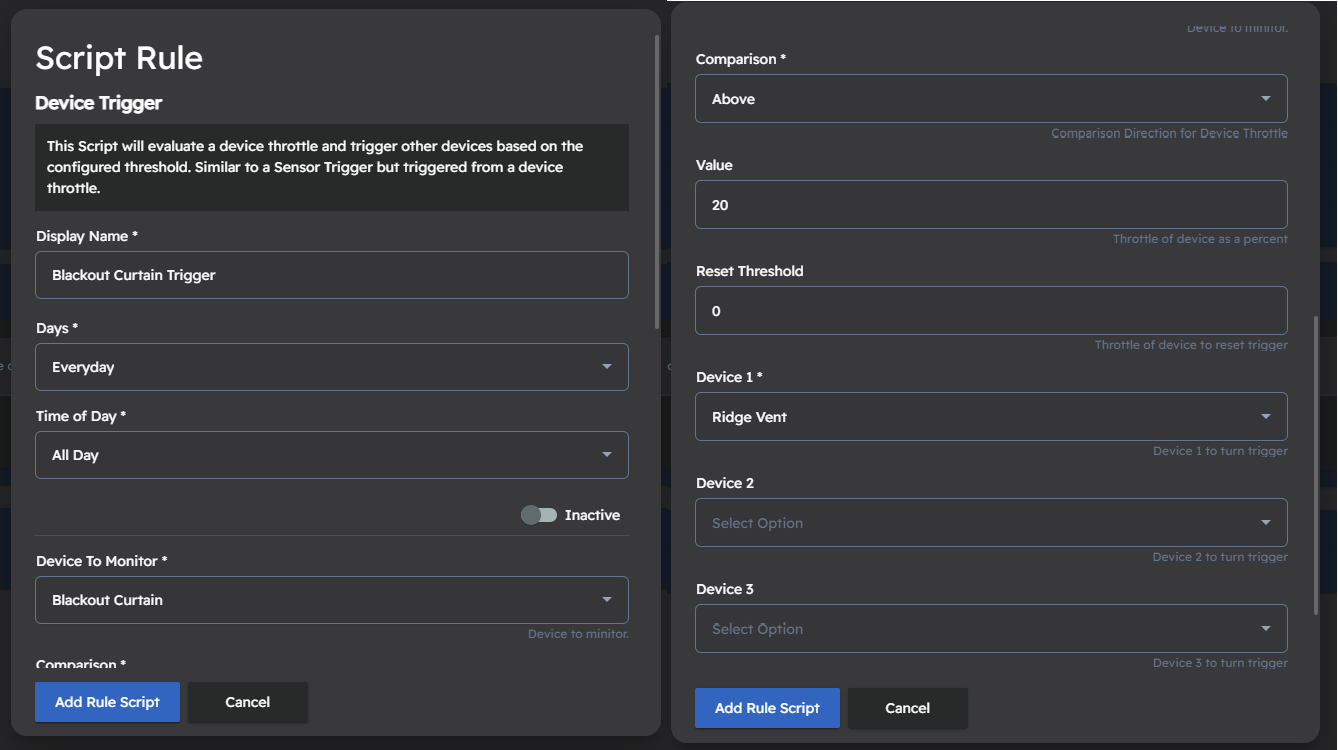Click the Value field containing 20

(x=991, y=204)
